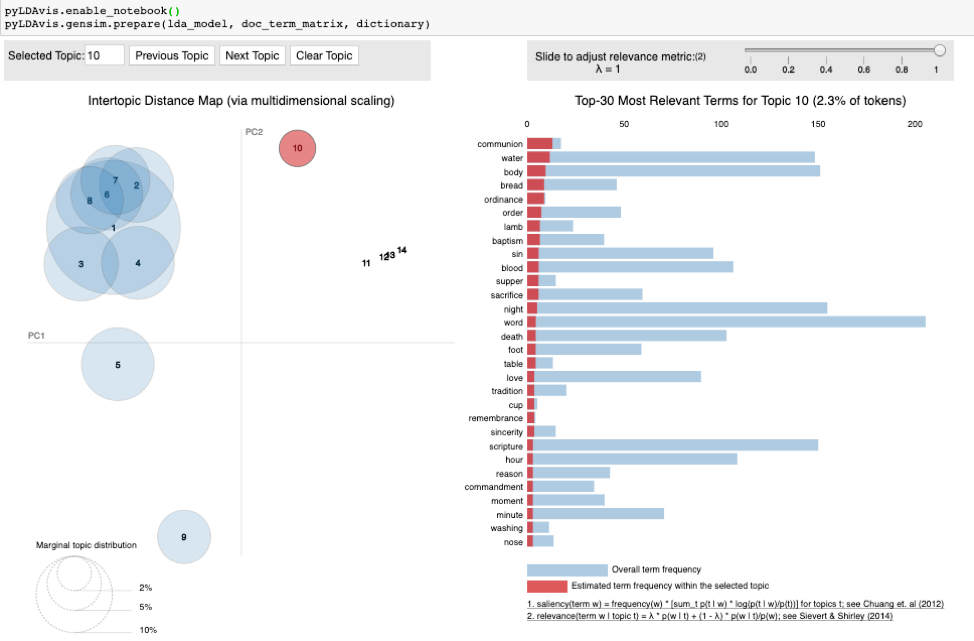Select Topic 5 bubble on the distance map
The height and width of the screenshot is (641, 974).
117,365
